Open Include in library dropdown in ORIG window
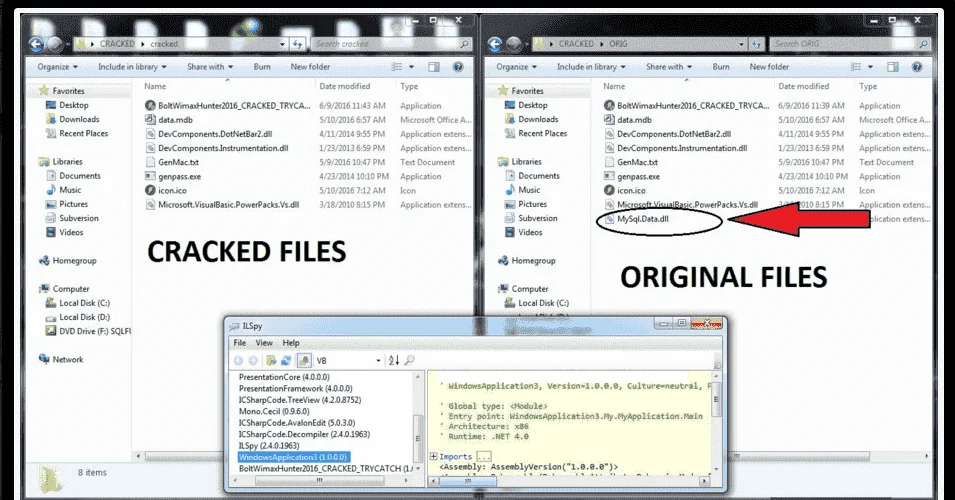This screenshot has width=955, height=500. pos(591,66)
